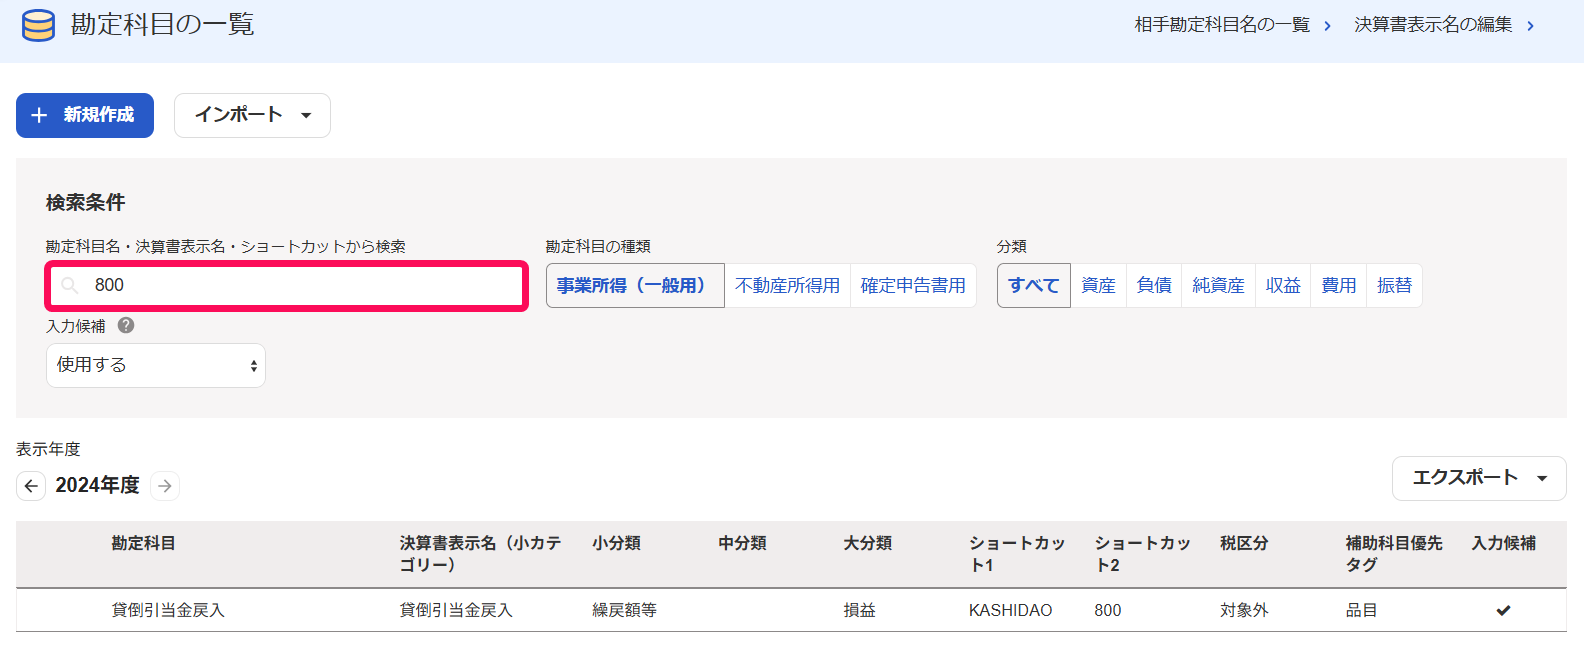Viewport: 1584px width, 661px height.
Task: Filter classification by 純資産
Action: pyautogui.click(x=1218, y=286)
